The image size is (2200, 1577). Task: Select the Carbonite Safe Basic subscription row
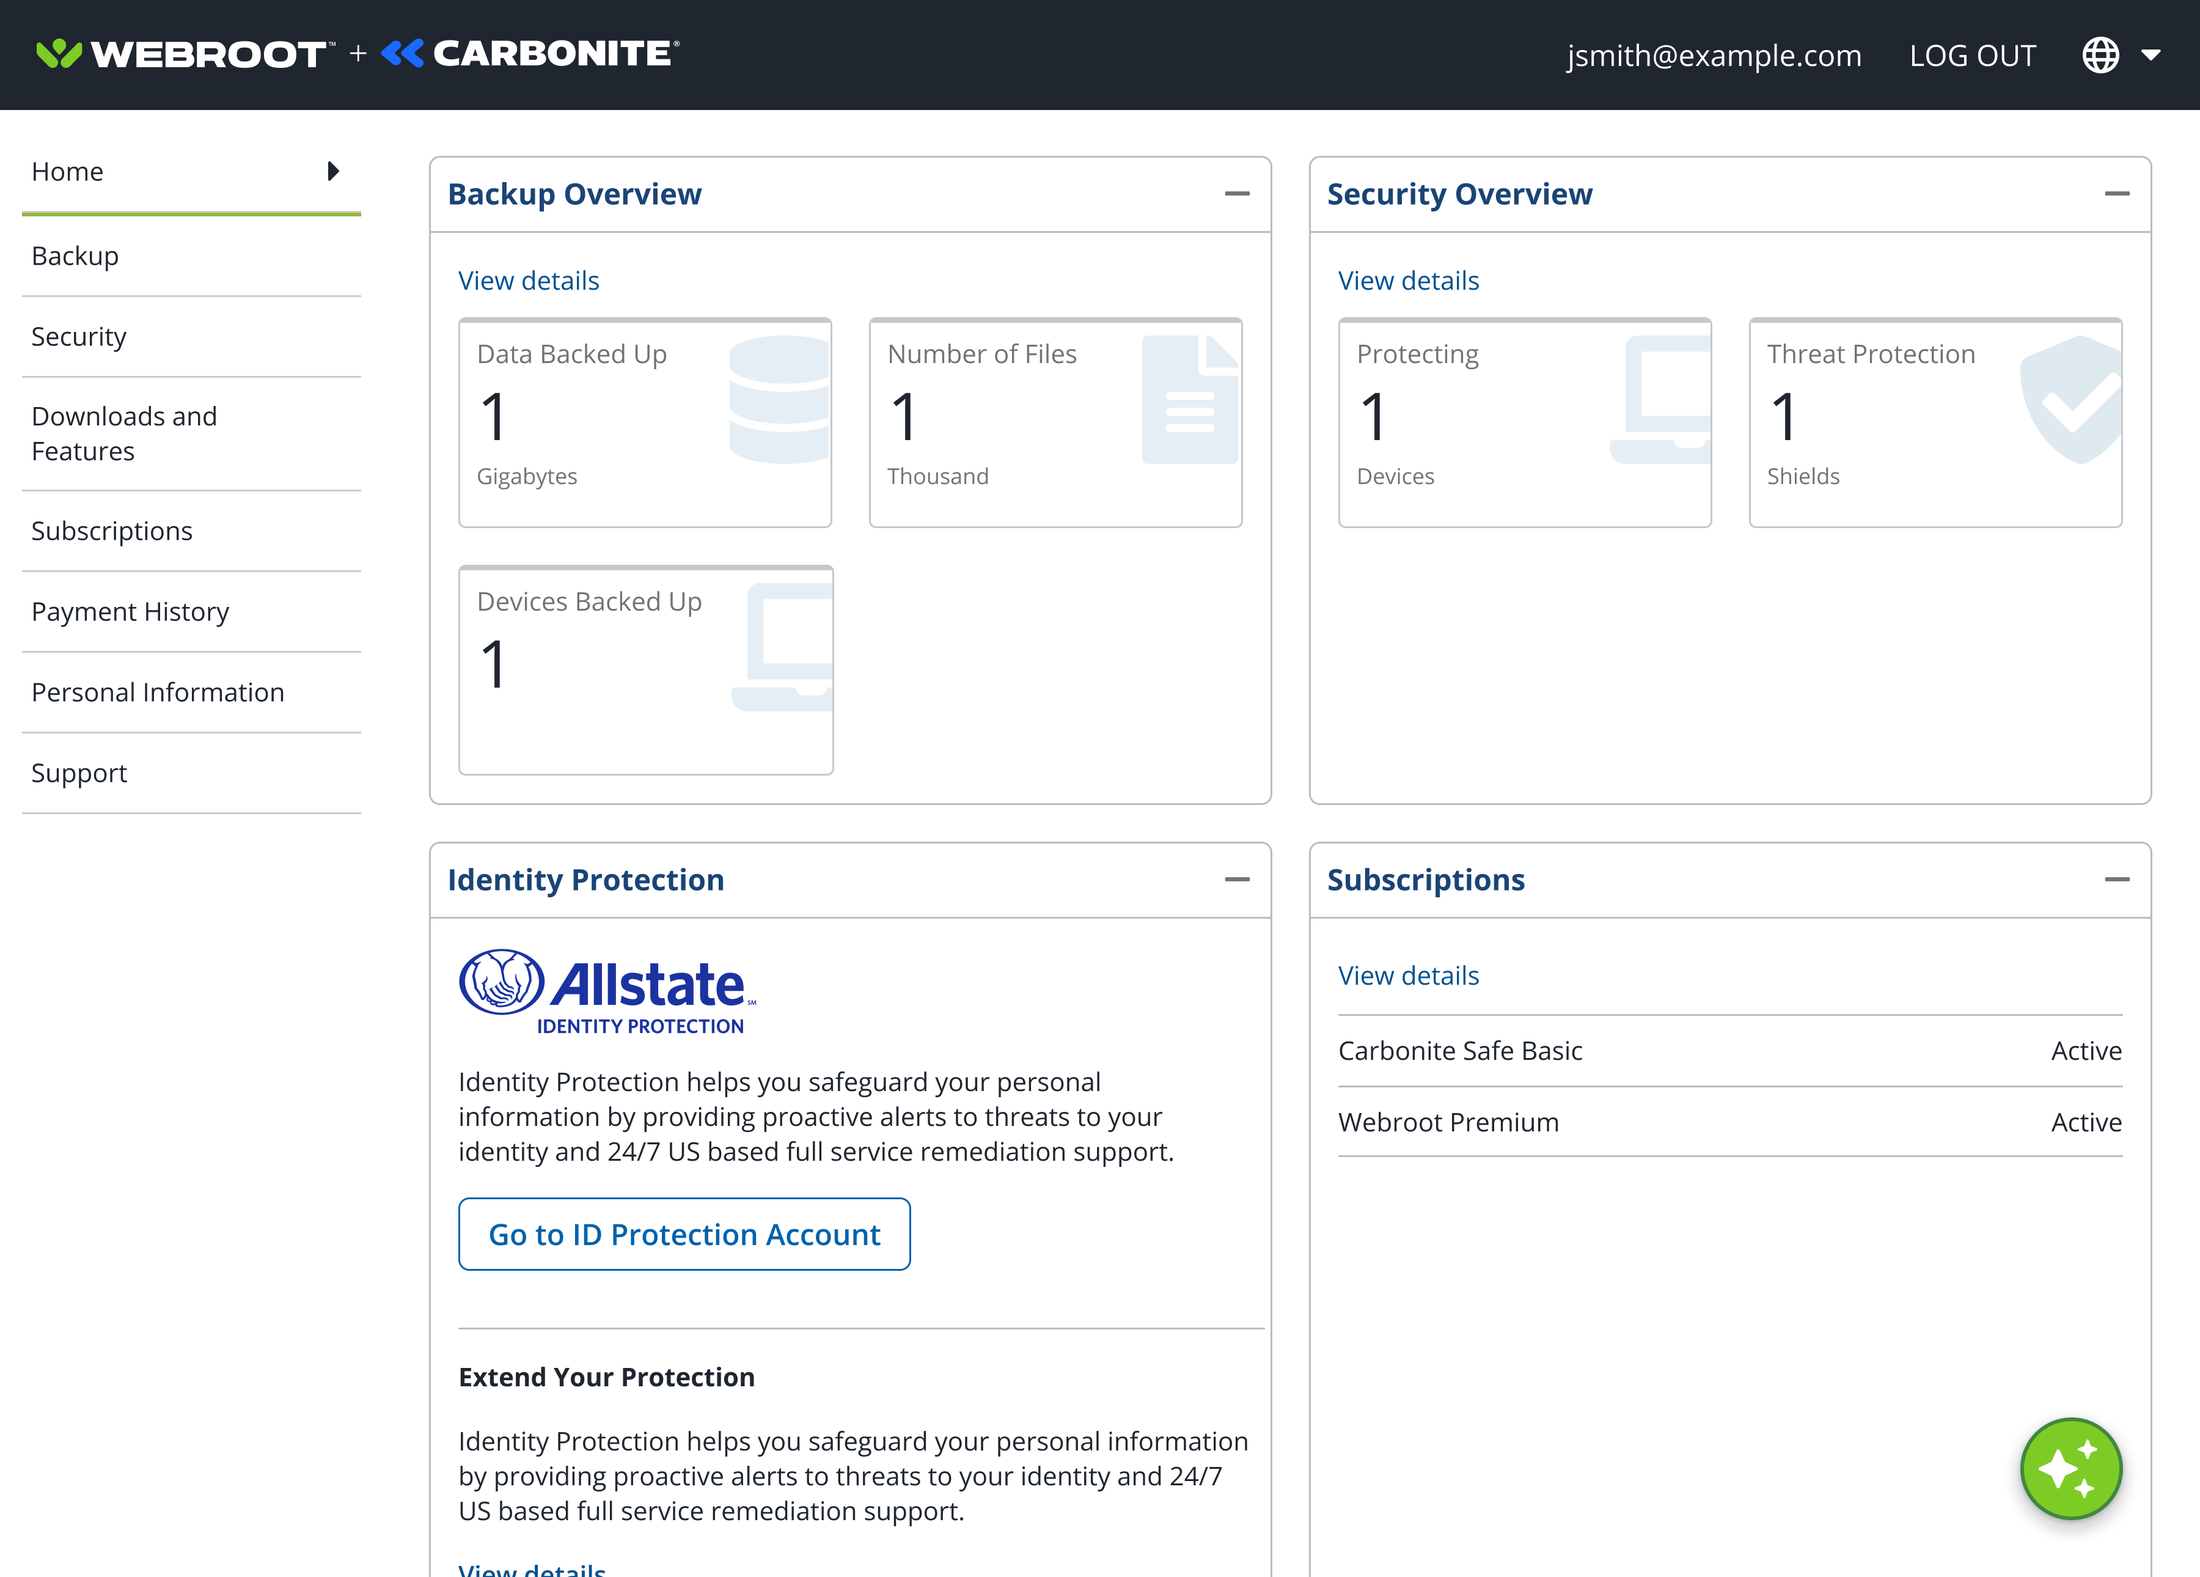click(1730, 1051)
